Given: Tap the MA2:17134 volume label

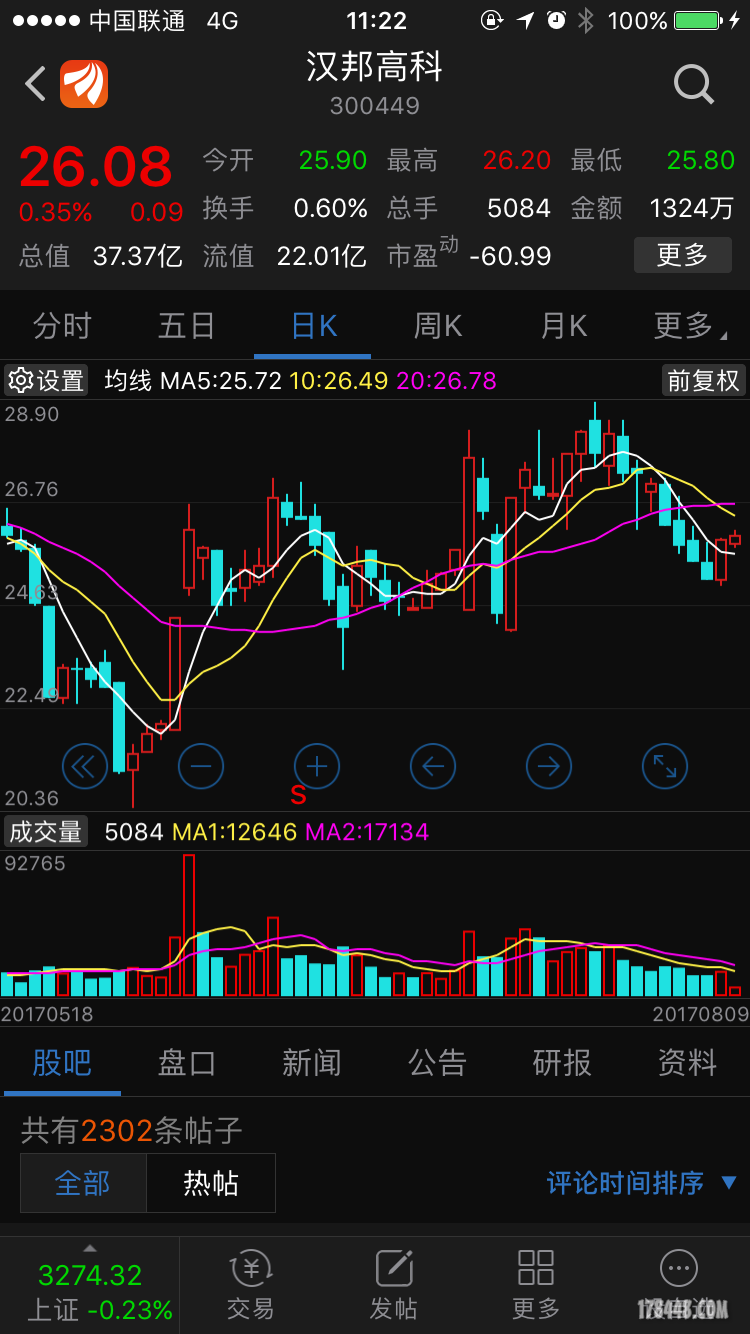Looking at the screenshot, I should coord(367,832).
